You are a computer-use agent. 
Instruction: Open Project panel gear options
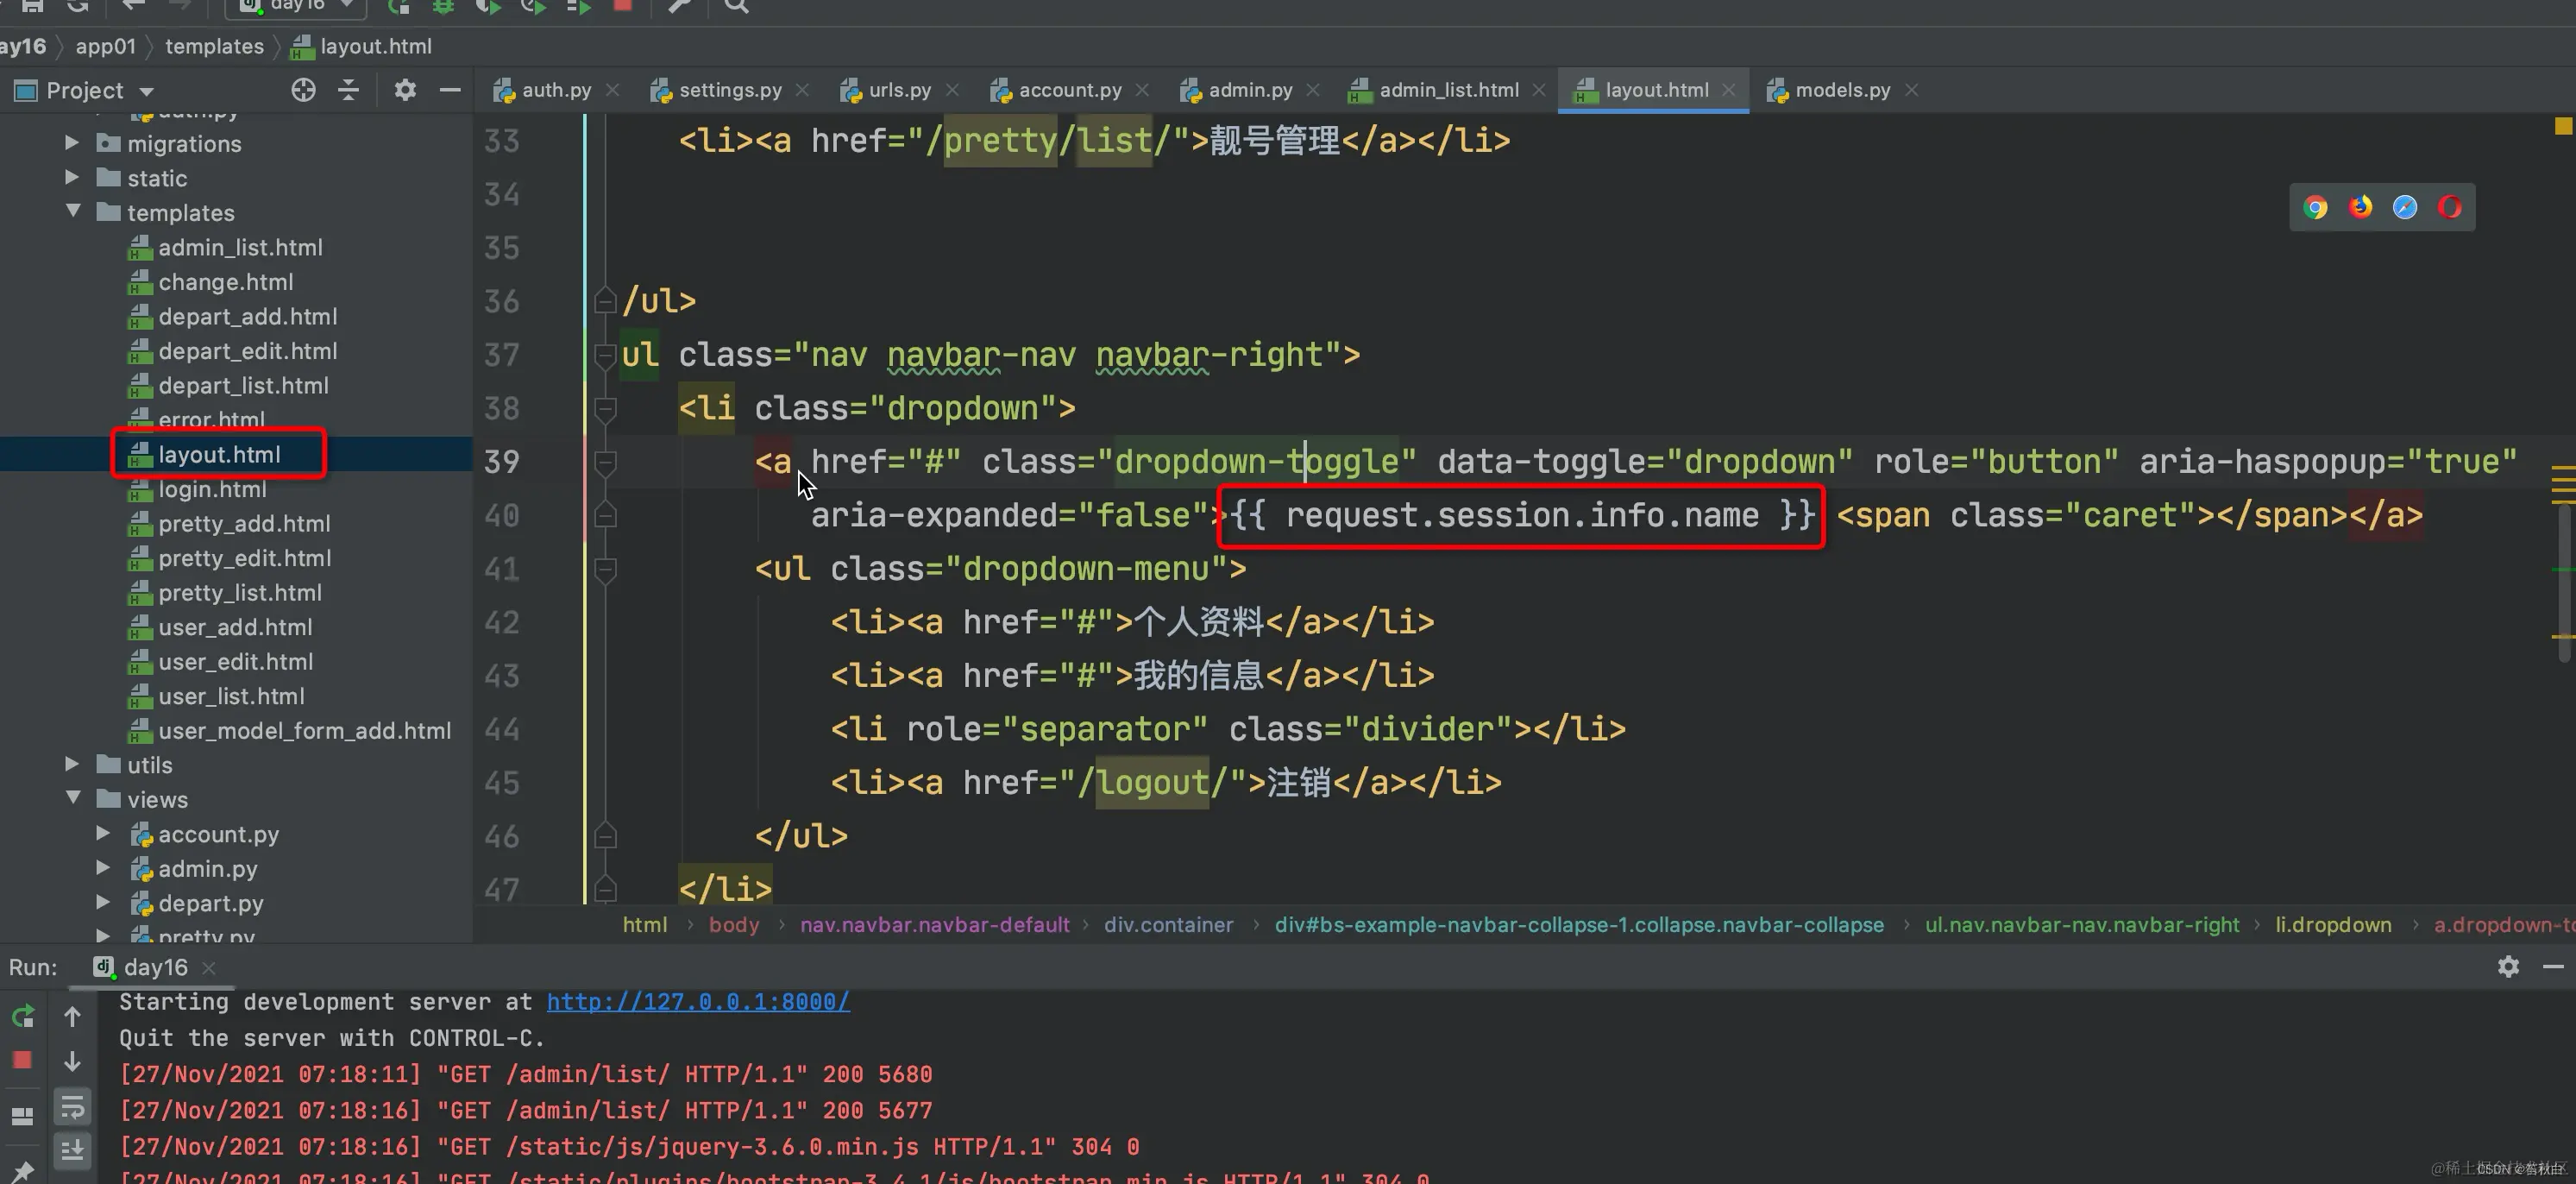(x=404, y=90)
